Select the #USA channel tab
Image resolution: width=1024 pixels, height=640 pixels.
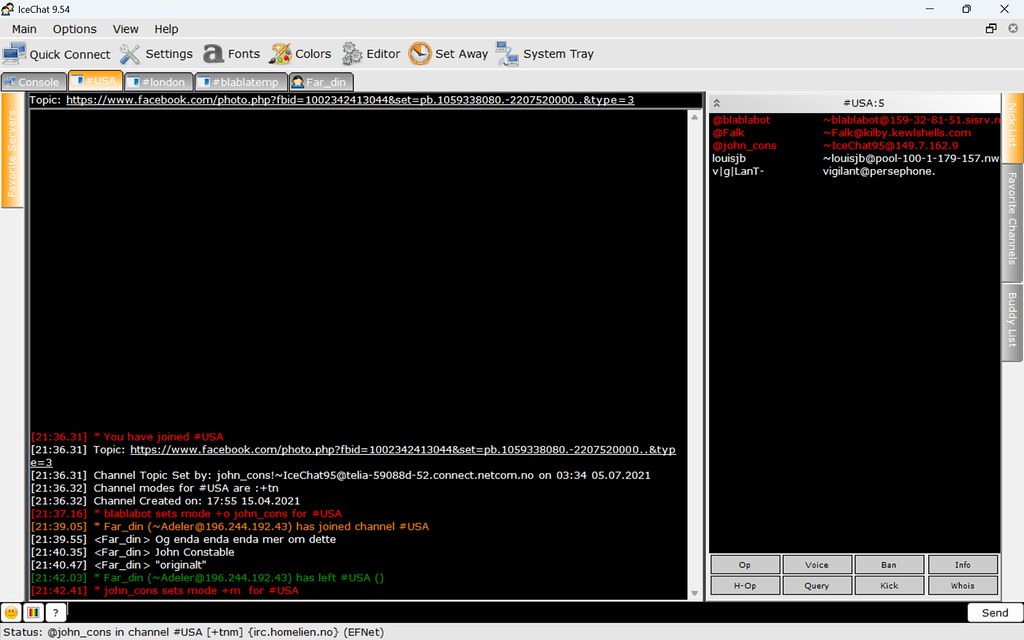95,80
